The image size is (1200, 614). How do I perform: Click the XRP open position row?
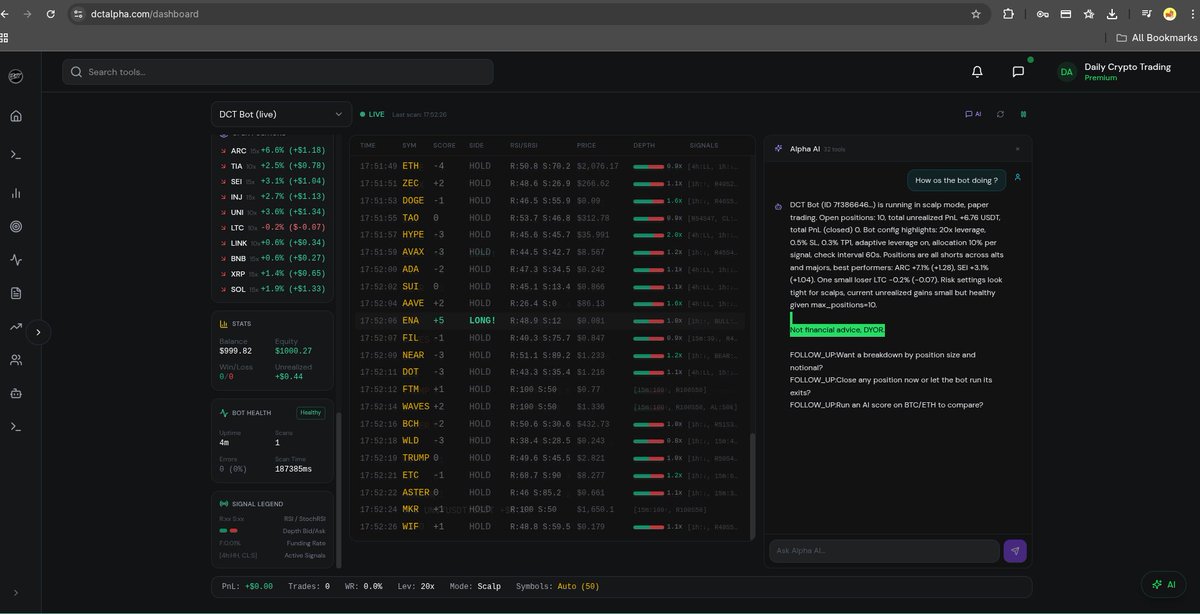pos(272,273)
